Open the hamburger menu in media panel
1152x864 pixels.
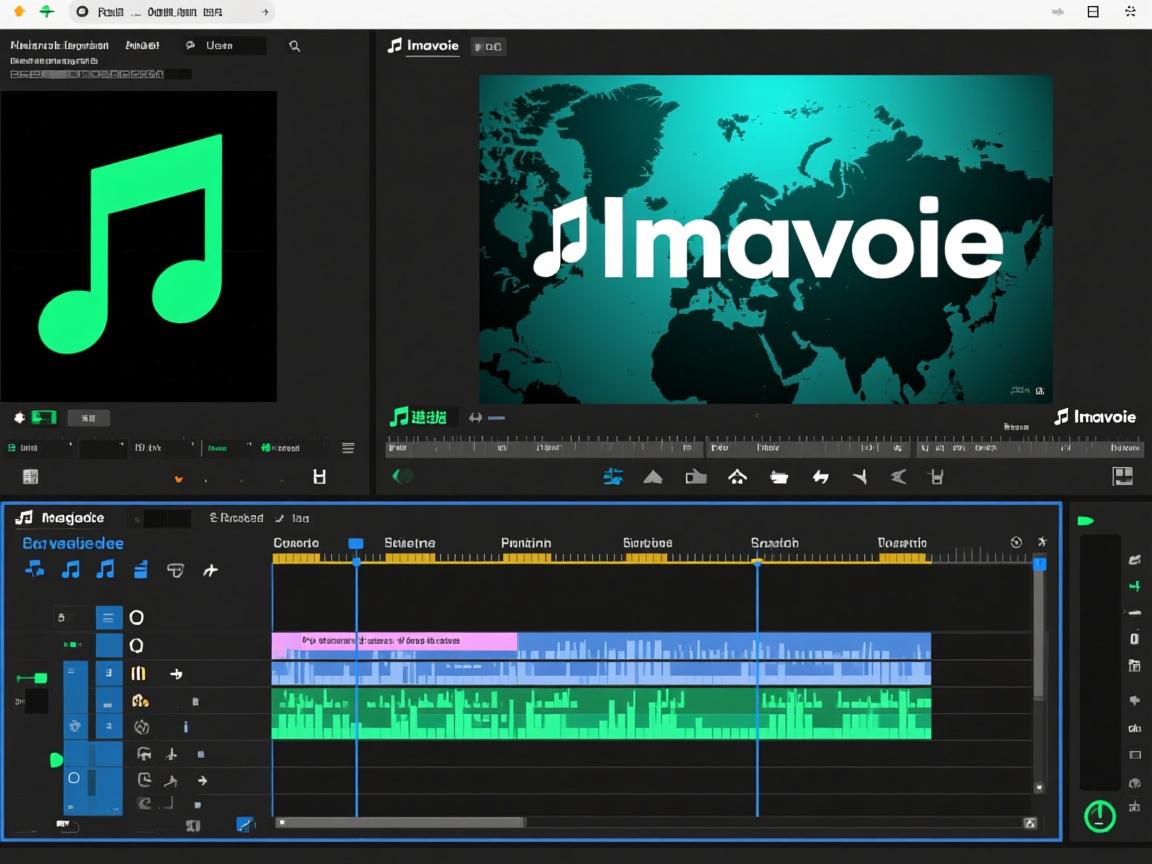tap(348, 448)
